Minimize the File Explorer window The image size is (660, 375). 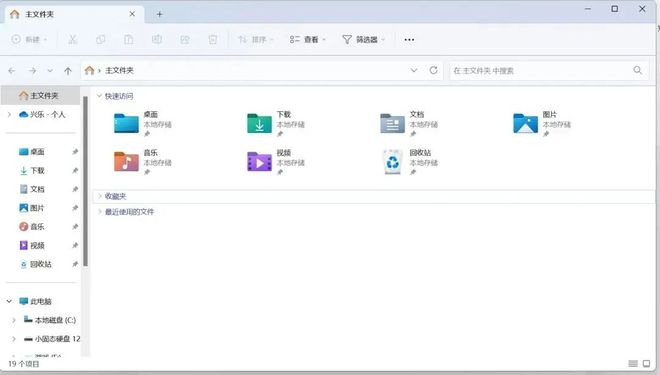click(588, 9)
